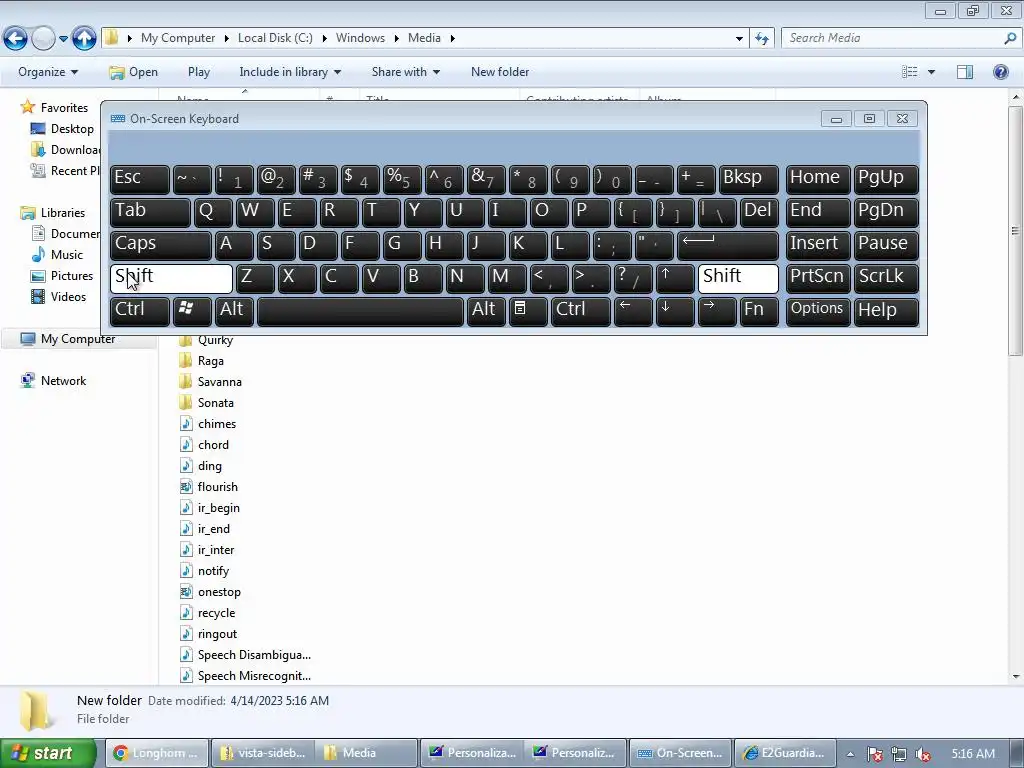Expand the Local Disk (C:) breadcrumb arrow

[x=324, y=39]
